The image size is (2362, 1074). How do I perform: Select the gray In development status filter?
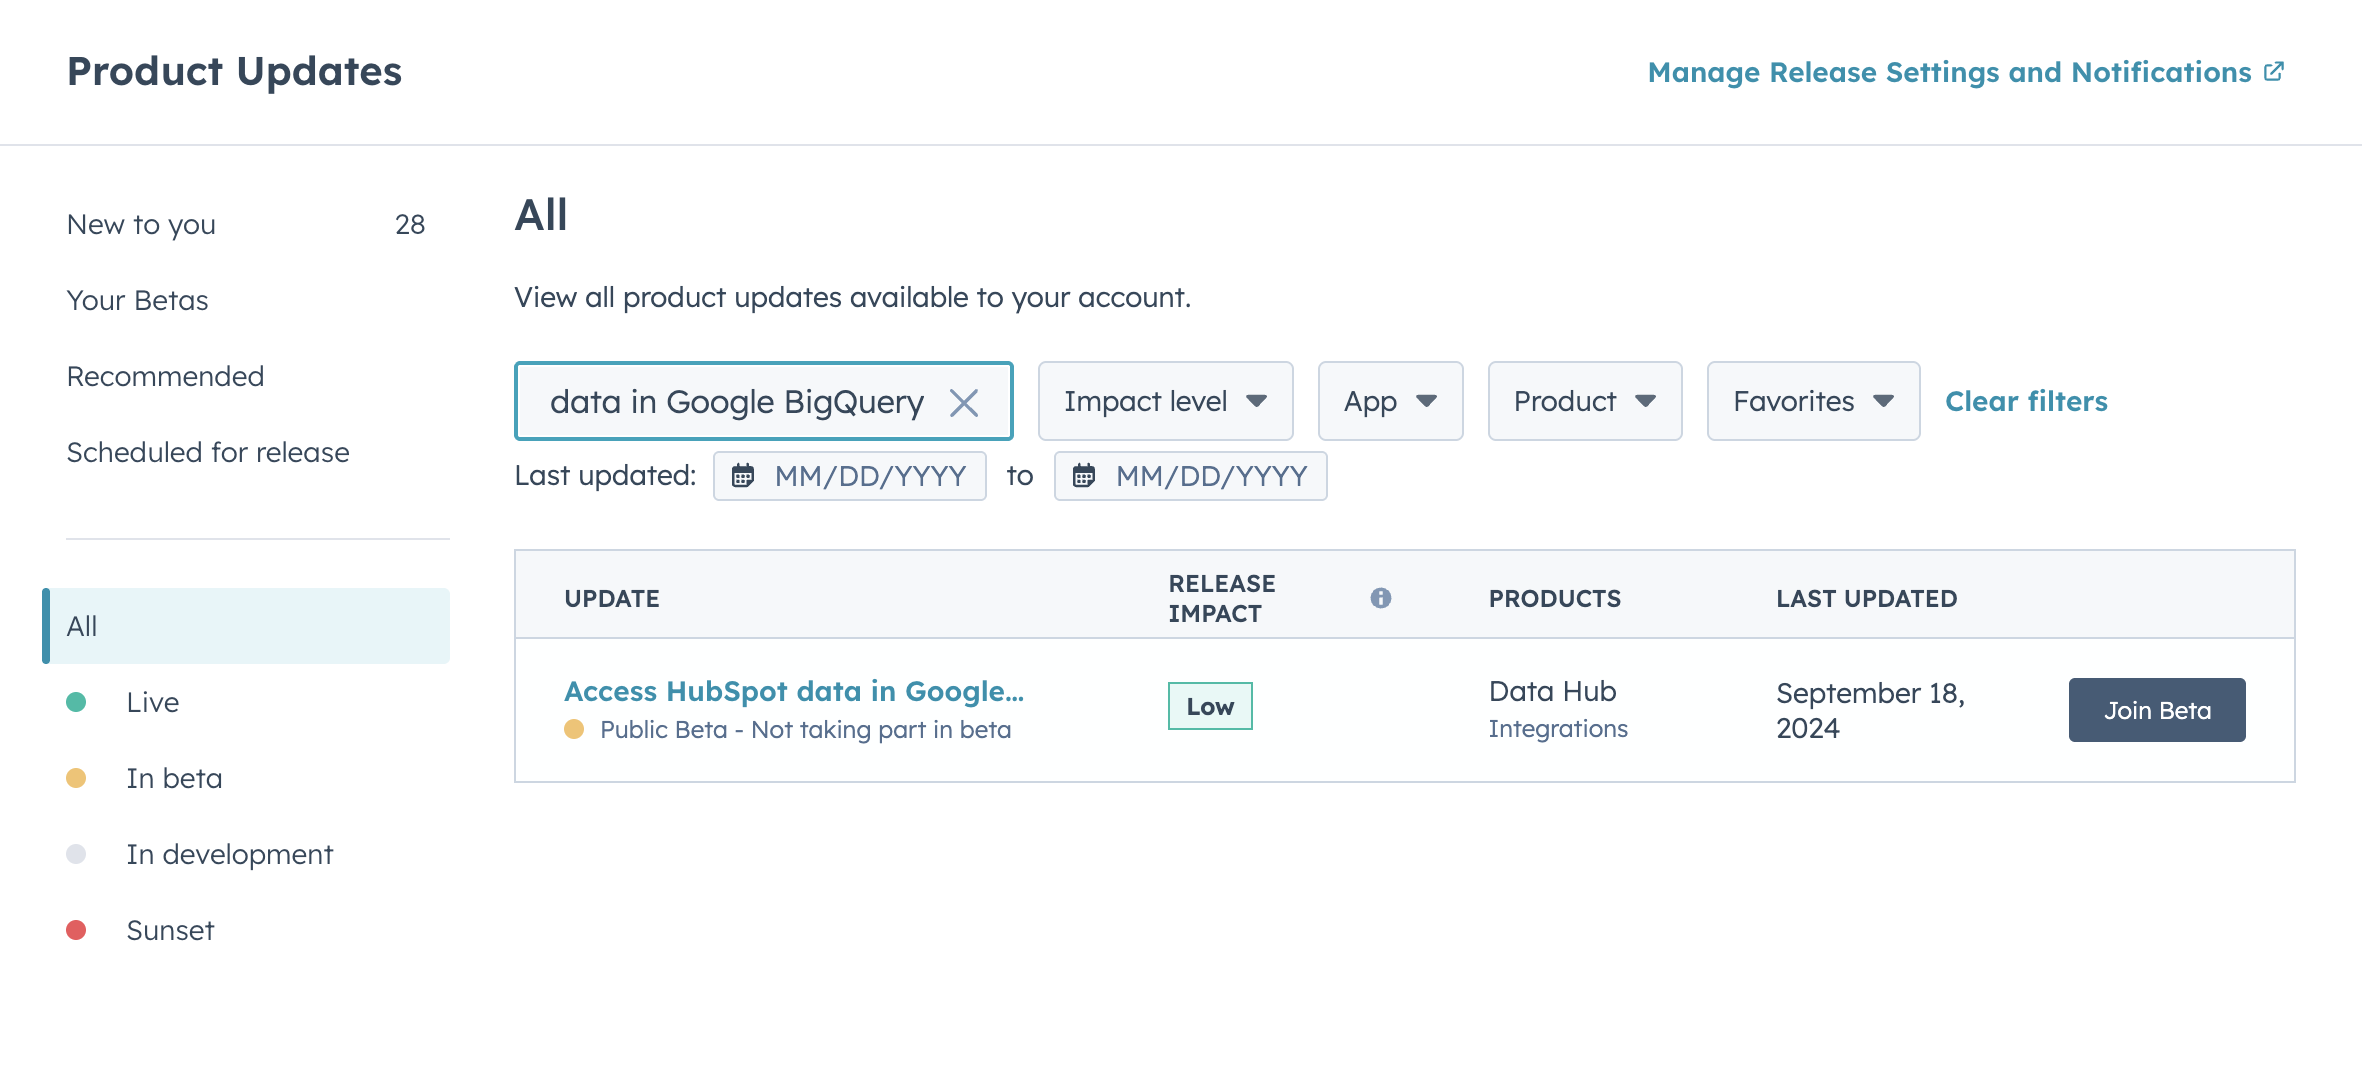pos(229,854)
